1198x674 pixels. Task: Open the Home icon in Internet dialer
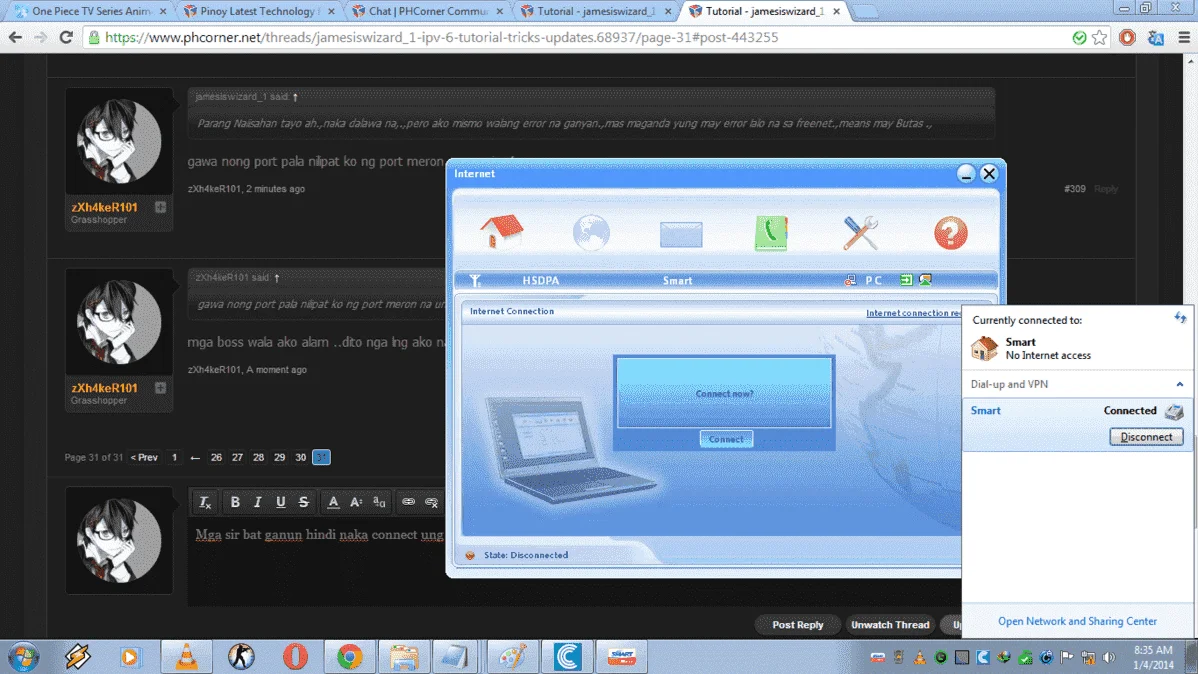(x=501, y=232)
